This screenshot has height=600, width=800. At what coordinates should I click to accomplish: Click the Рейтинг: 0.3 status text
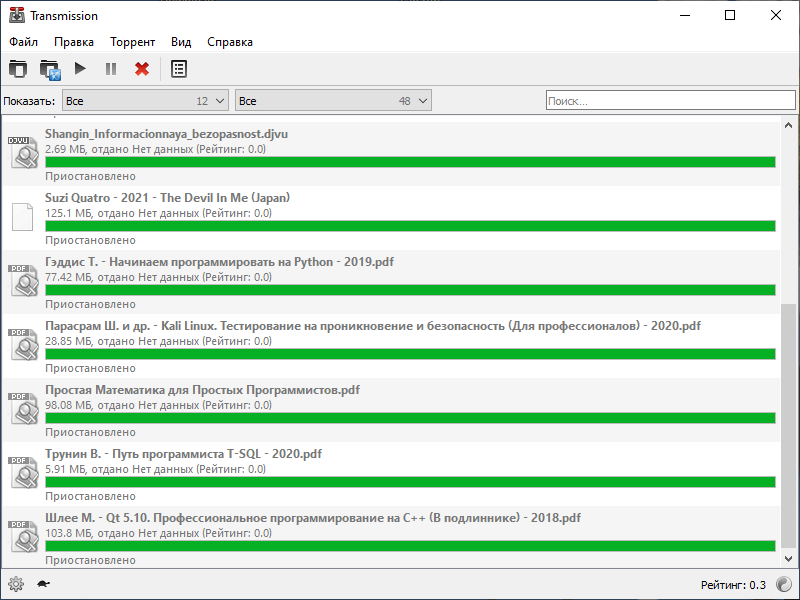click(x=733, y=585)
